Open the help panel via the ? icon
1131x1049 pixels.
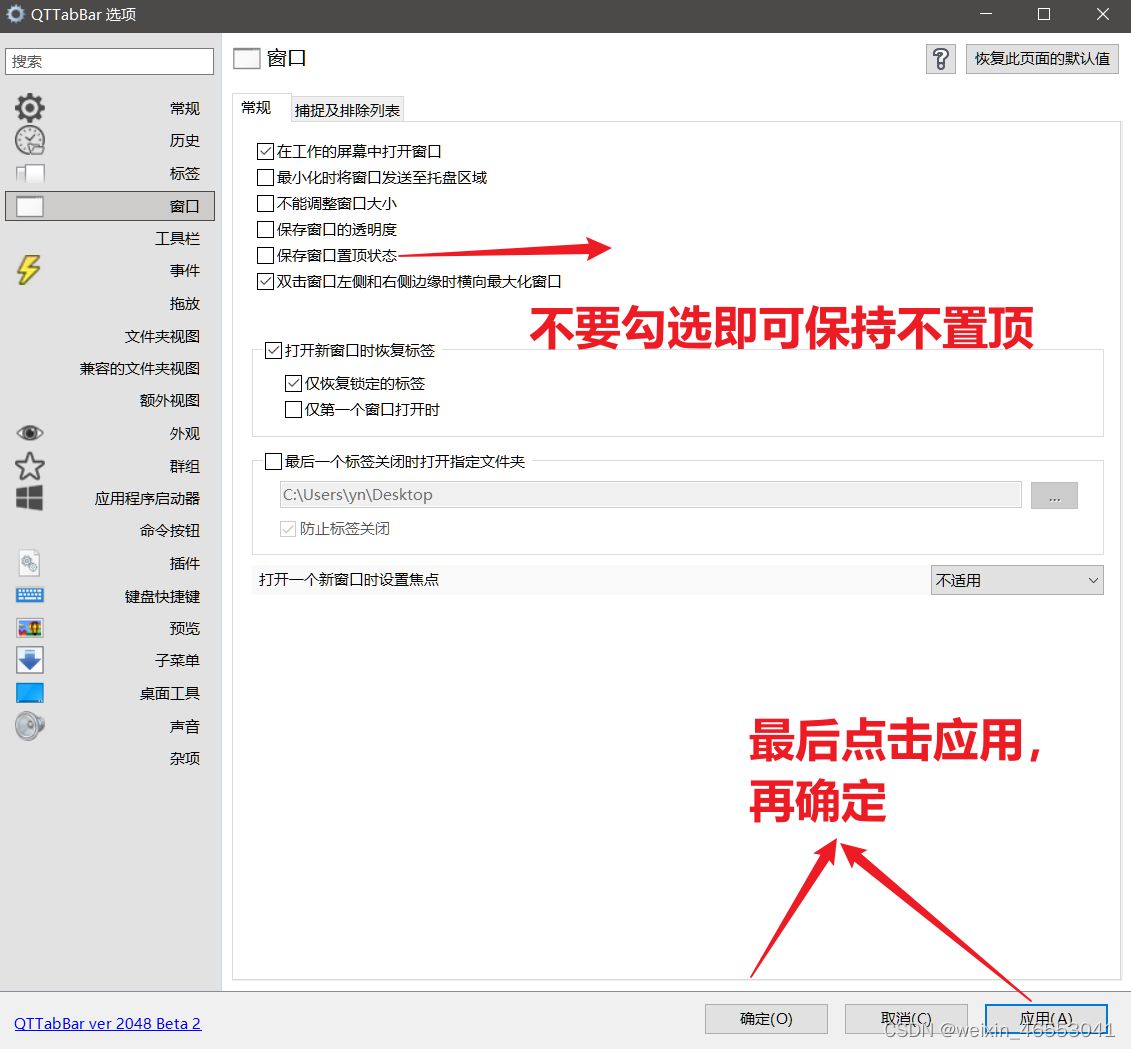(x=940, y=59)
